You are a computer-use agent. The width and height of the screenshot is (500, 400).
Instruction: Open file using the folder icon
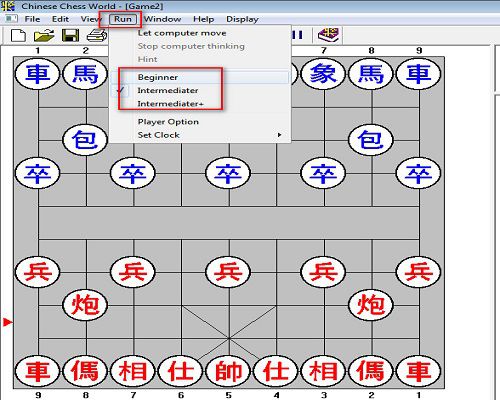(x=44, y=35)
